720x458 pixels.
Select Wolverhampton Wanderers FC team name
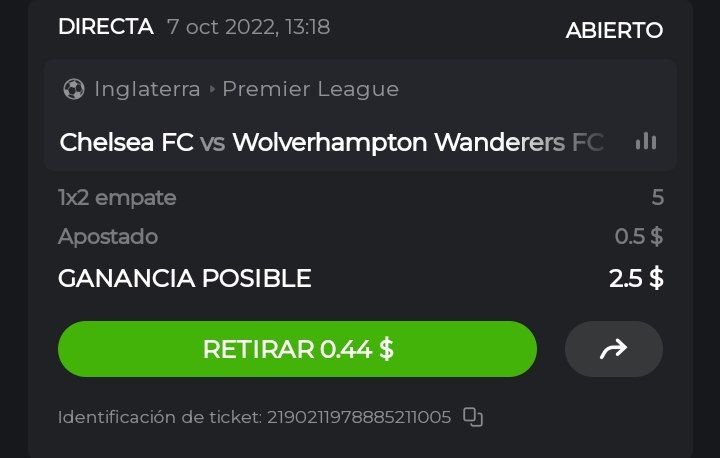(x=417, y=142)
